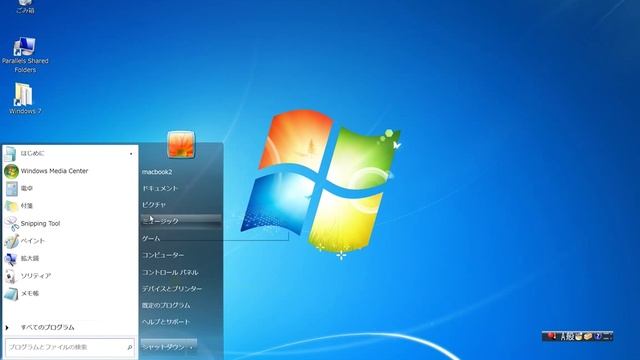Open the ピクチャ folder link
640x360 pixels.
coord(154,204)
